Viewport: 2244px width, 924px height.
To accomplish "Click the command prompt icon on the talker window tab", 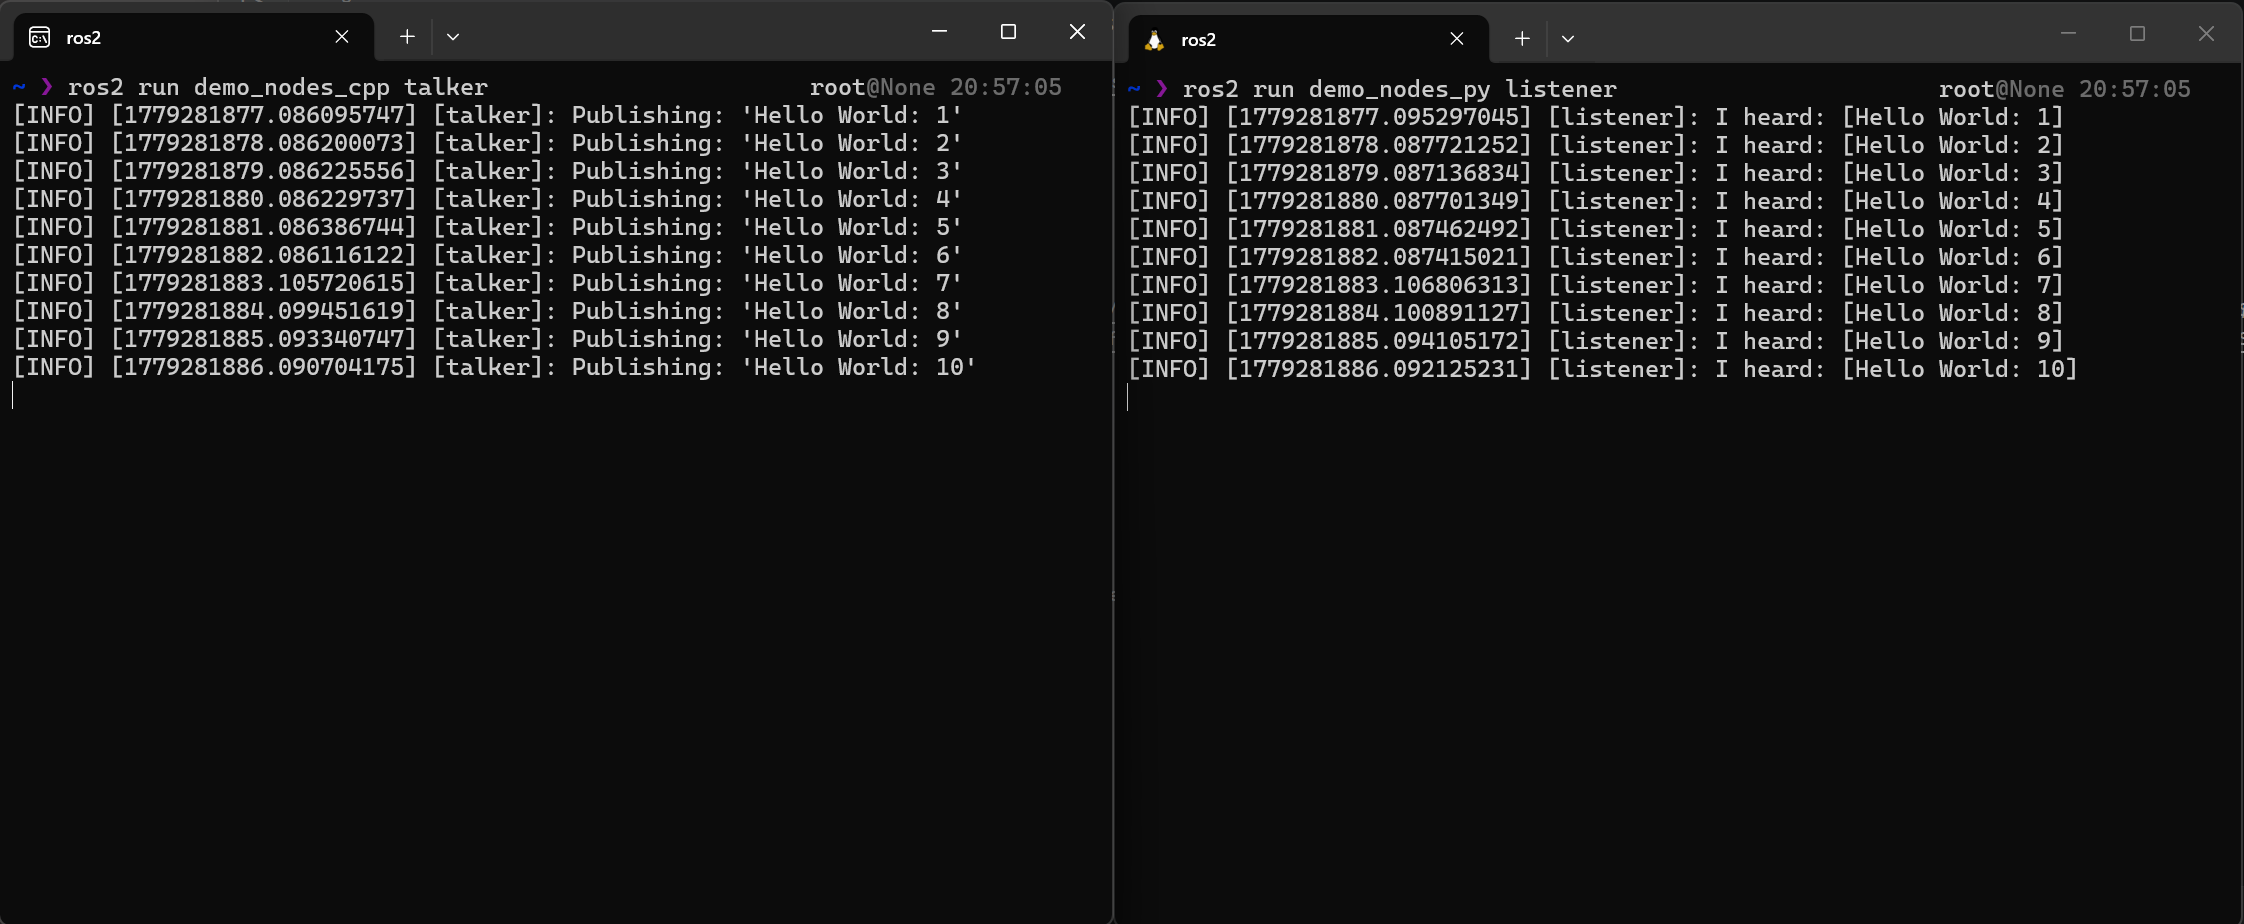I will click(x=40, y=37).
